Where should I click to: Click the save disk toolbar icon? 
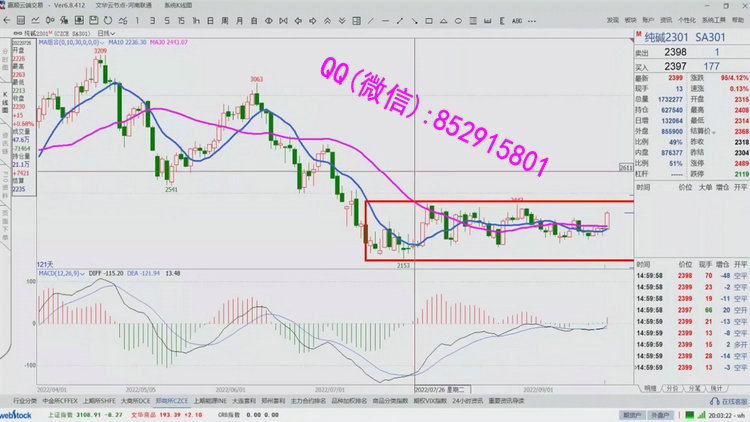tap(93, 20)
